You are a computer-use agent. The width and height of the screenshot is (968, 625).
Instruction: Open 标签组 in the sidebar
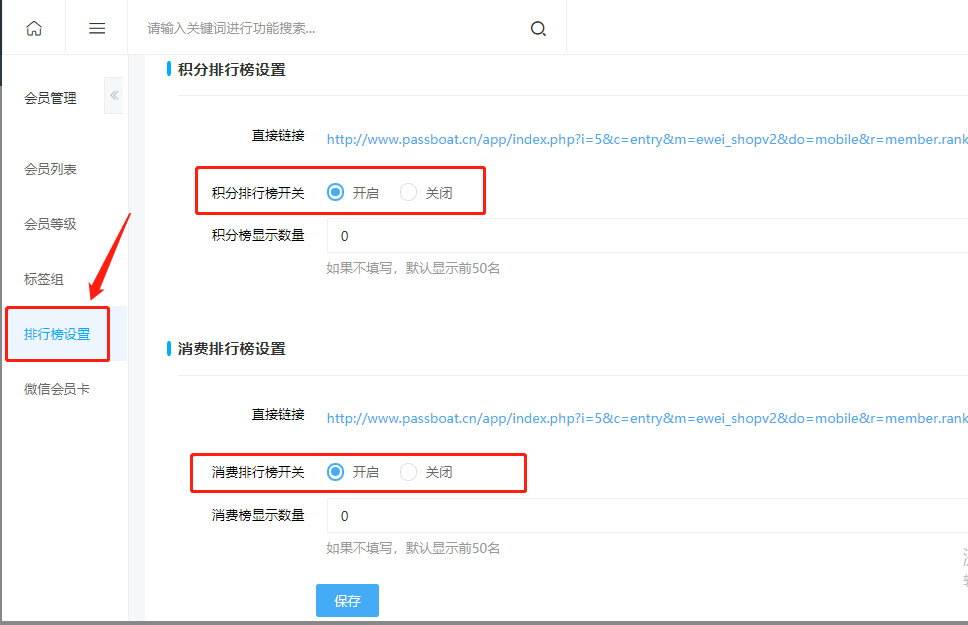coord(44,279)
